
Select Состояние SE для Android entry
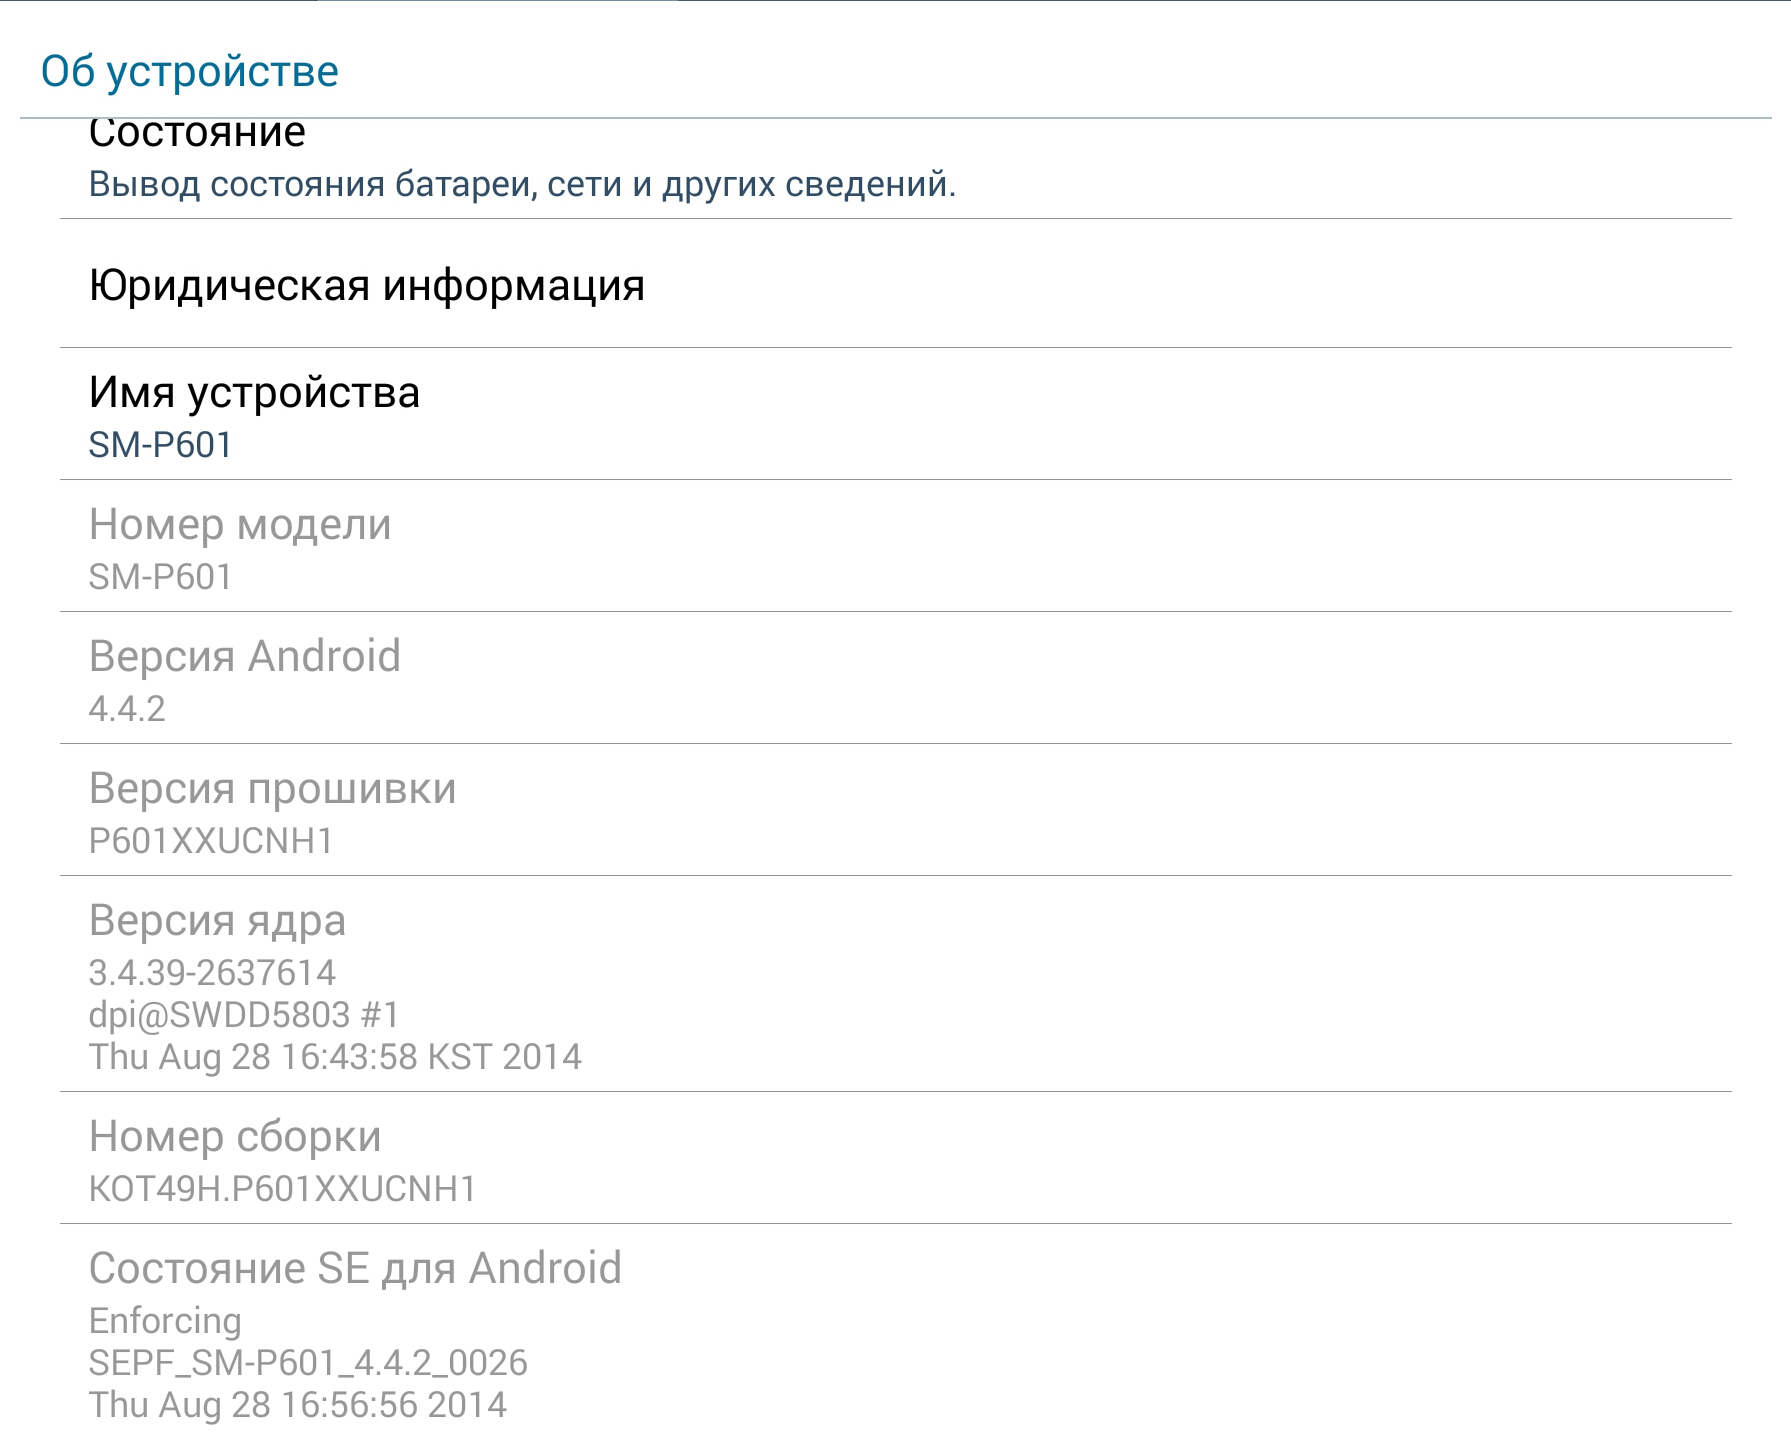coord(895,1331)
